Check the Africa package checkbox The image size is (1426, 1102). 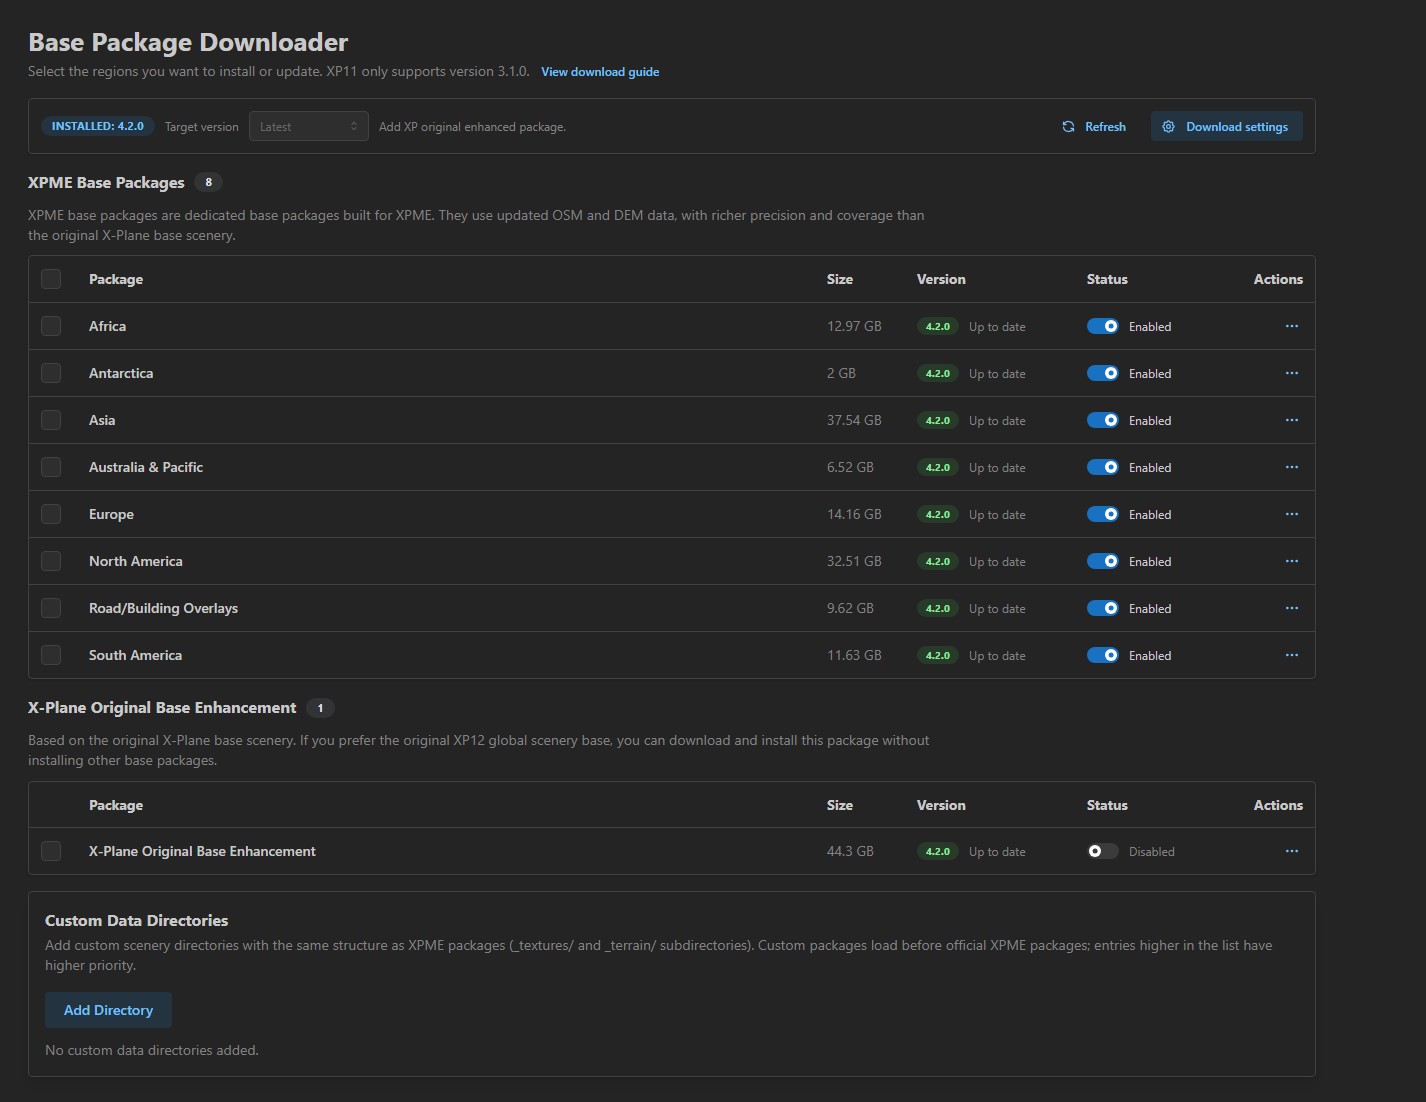pyautogui.click(x=51, y=326)
